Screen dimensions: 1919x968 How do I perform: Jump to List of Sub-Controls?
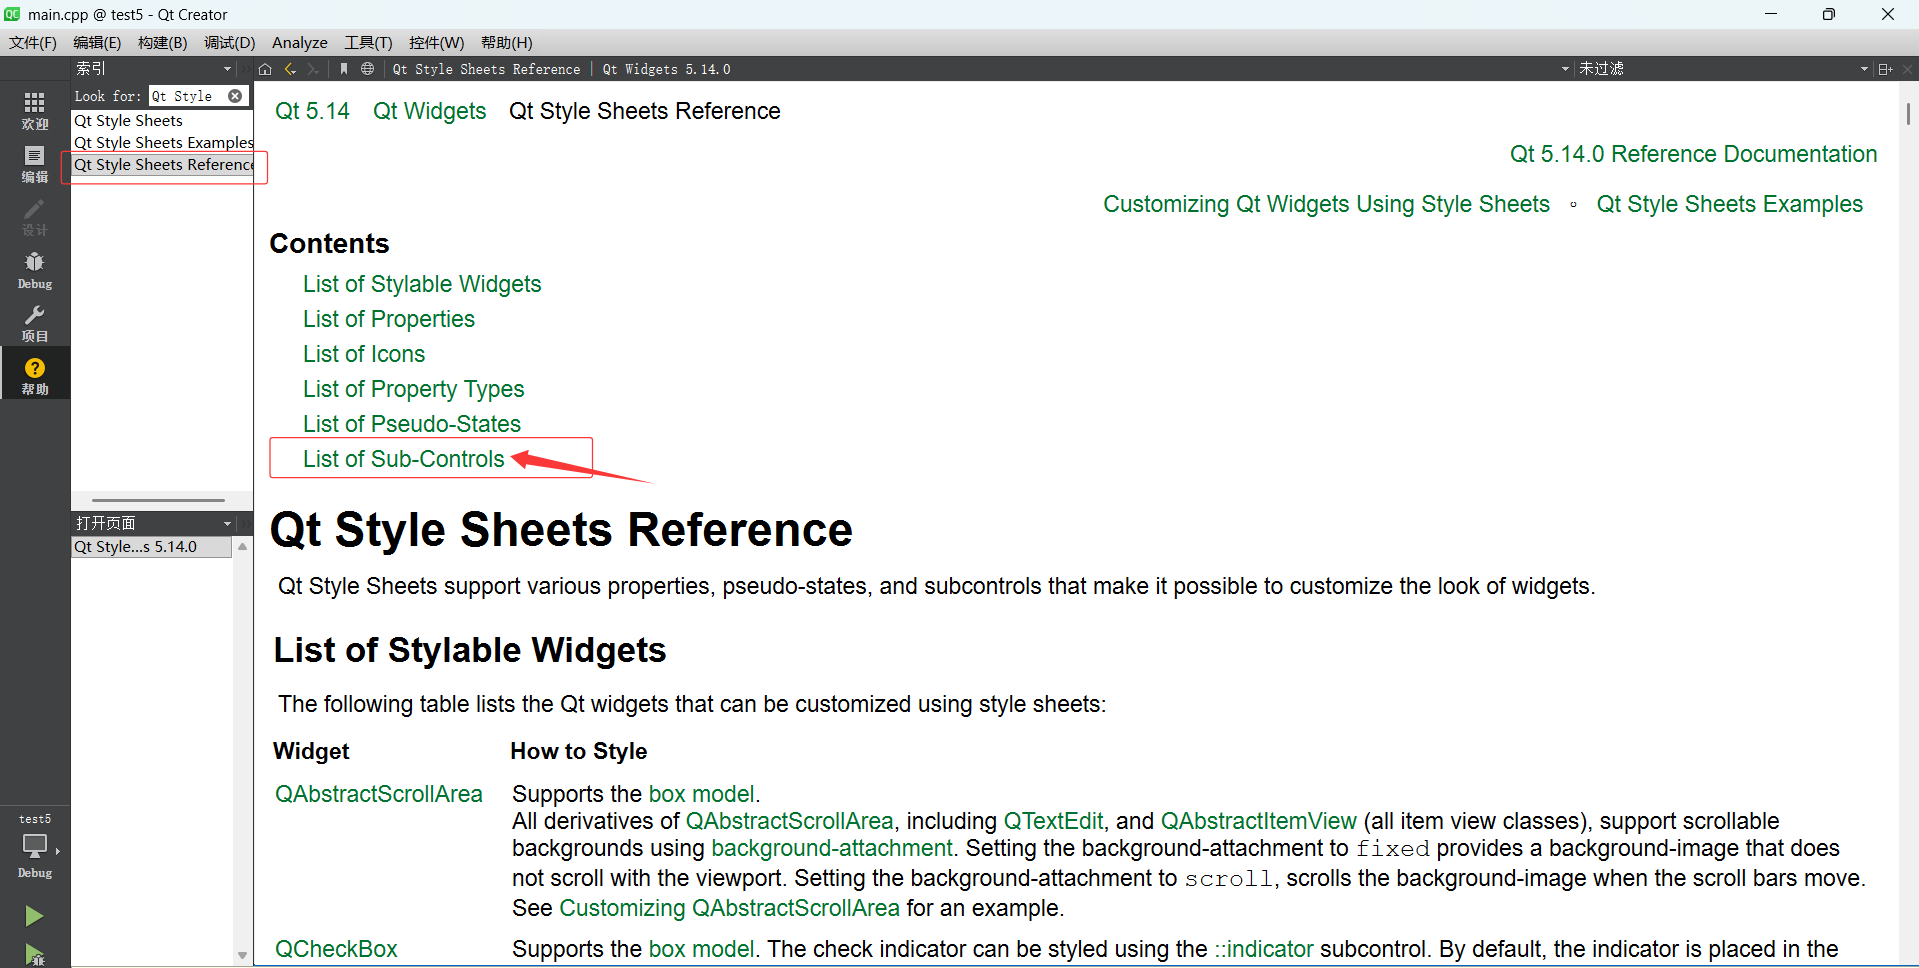coord(404,459)
